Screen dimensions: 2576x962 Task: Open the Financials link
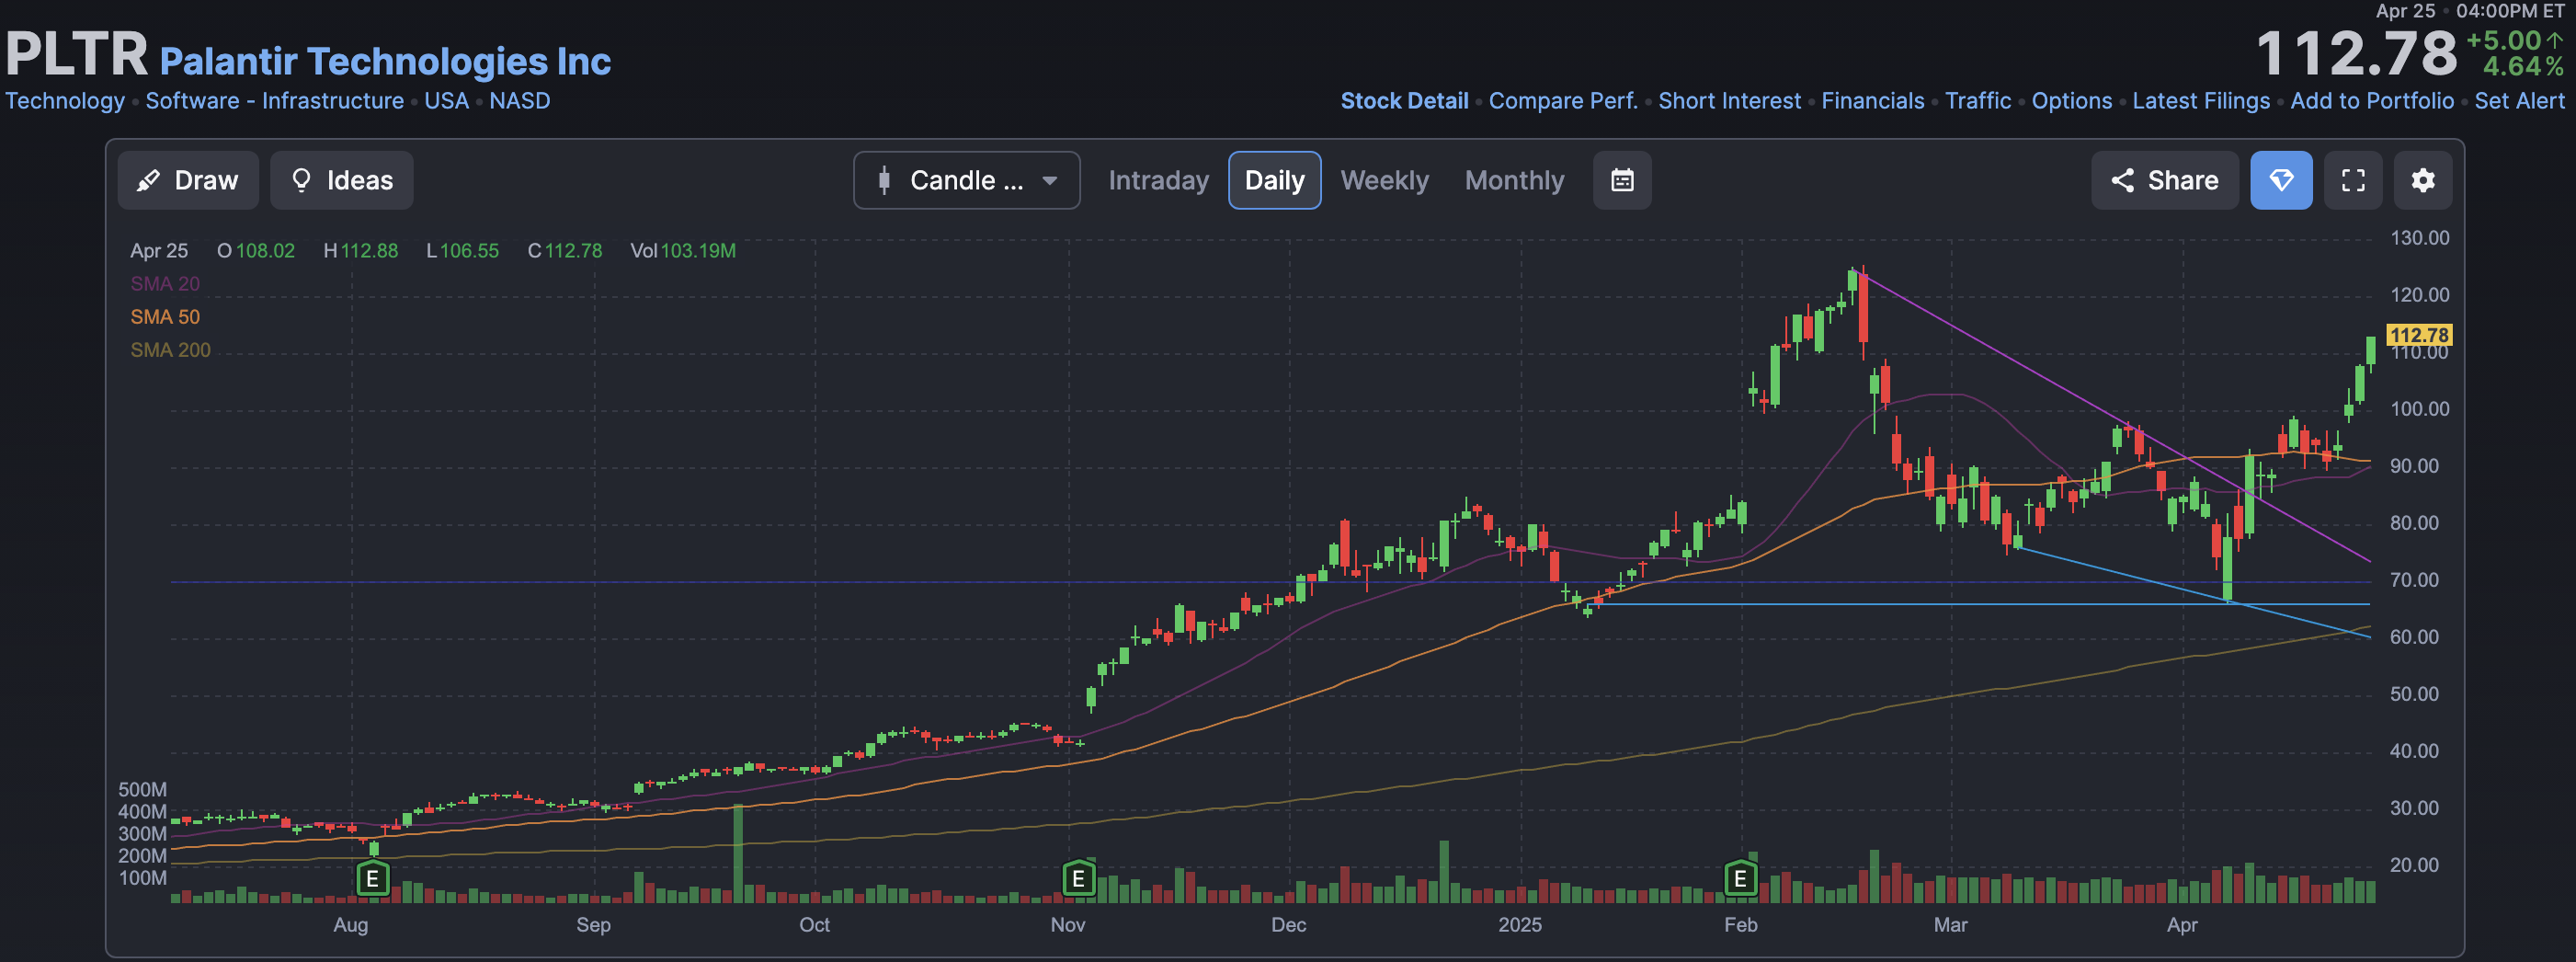point(1872,101)
